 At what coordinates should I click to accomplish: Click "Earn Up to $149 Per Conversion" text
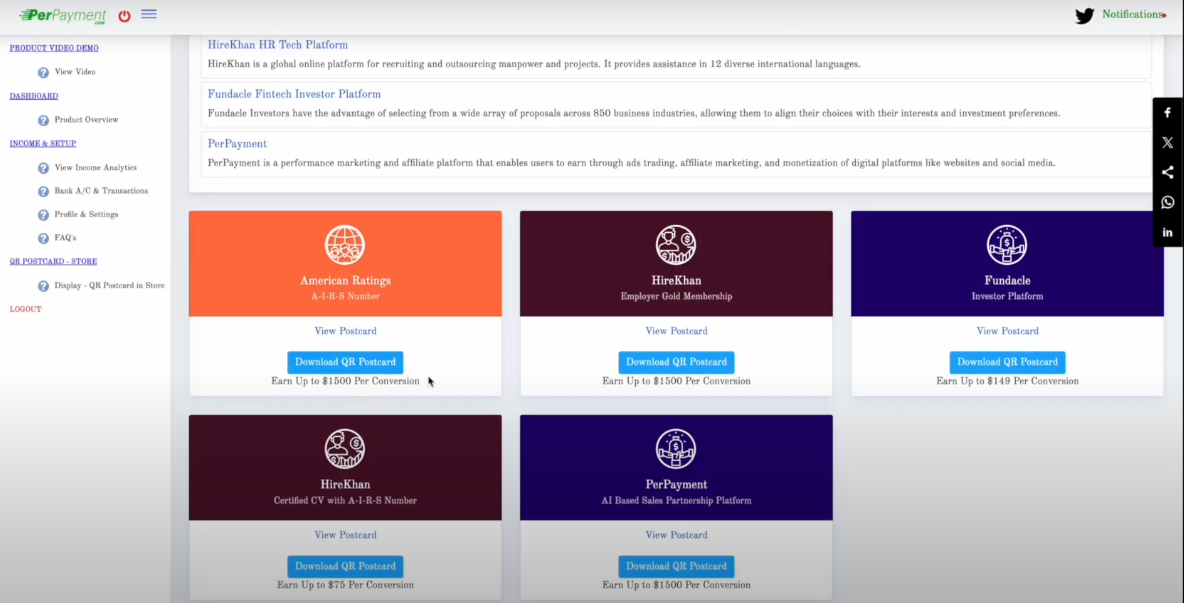(1007, 381)
